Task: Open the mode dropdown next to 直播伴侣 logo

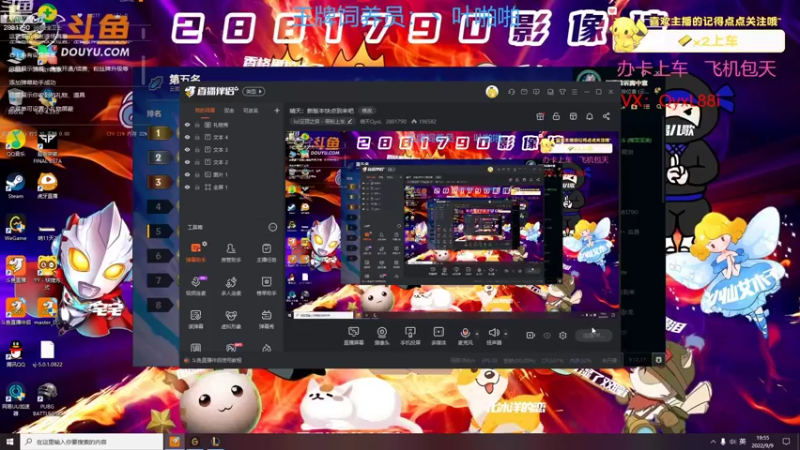Action: (x=254, y=92)
